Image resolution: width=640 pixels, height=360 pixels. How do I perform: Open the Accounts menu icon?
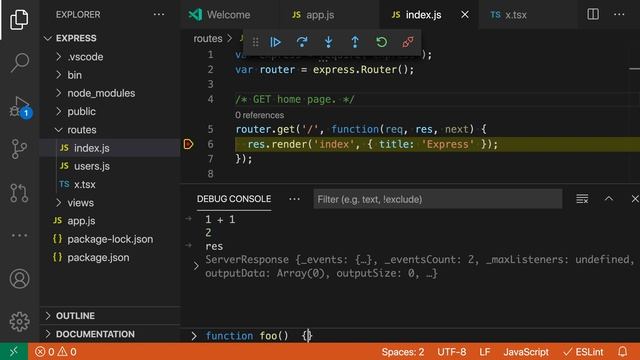[19, 279]
